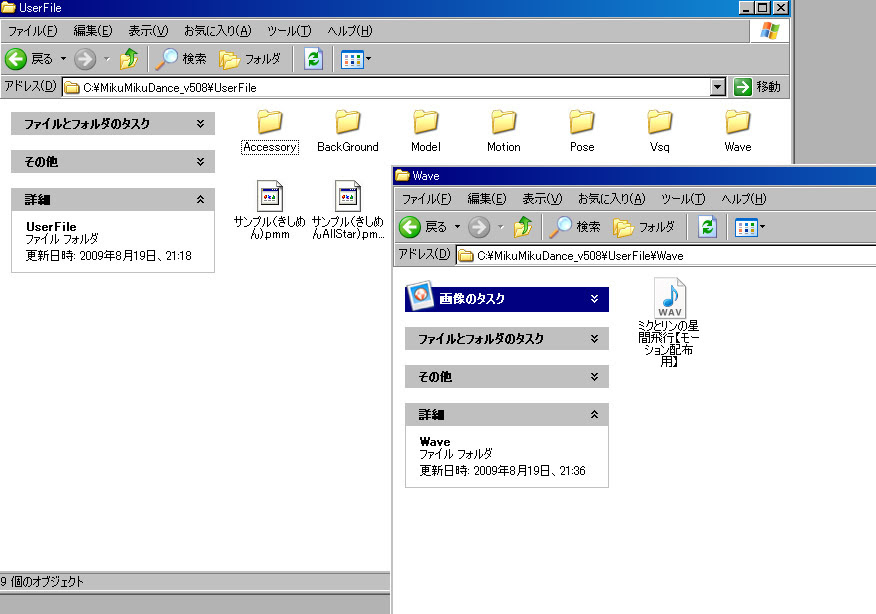Click the green Back arrow in UserFile window
The height and width of the screenshot is (614, 876).
tap(16, 59)
